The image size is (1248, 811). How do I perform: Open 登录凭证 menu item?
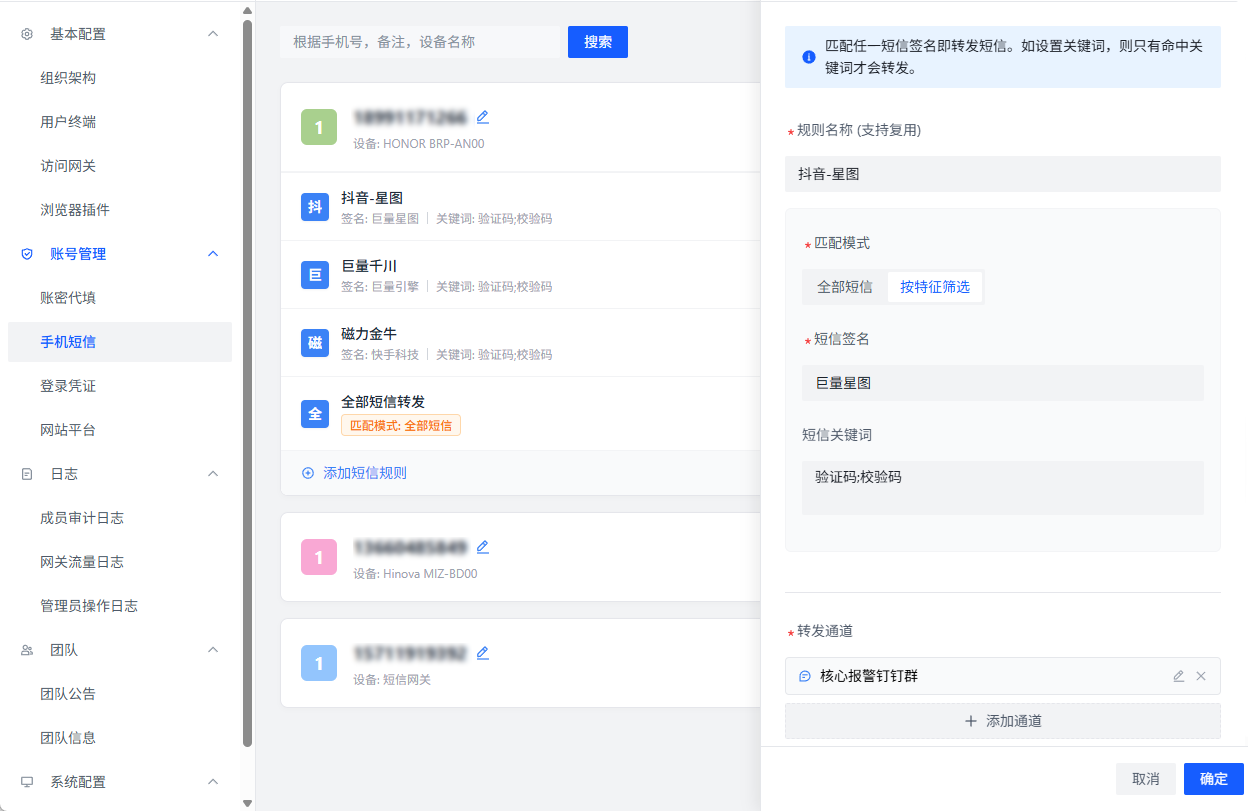pos(120,386)
